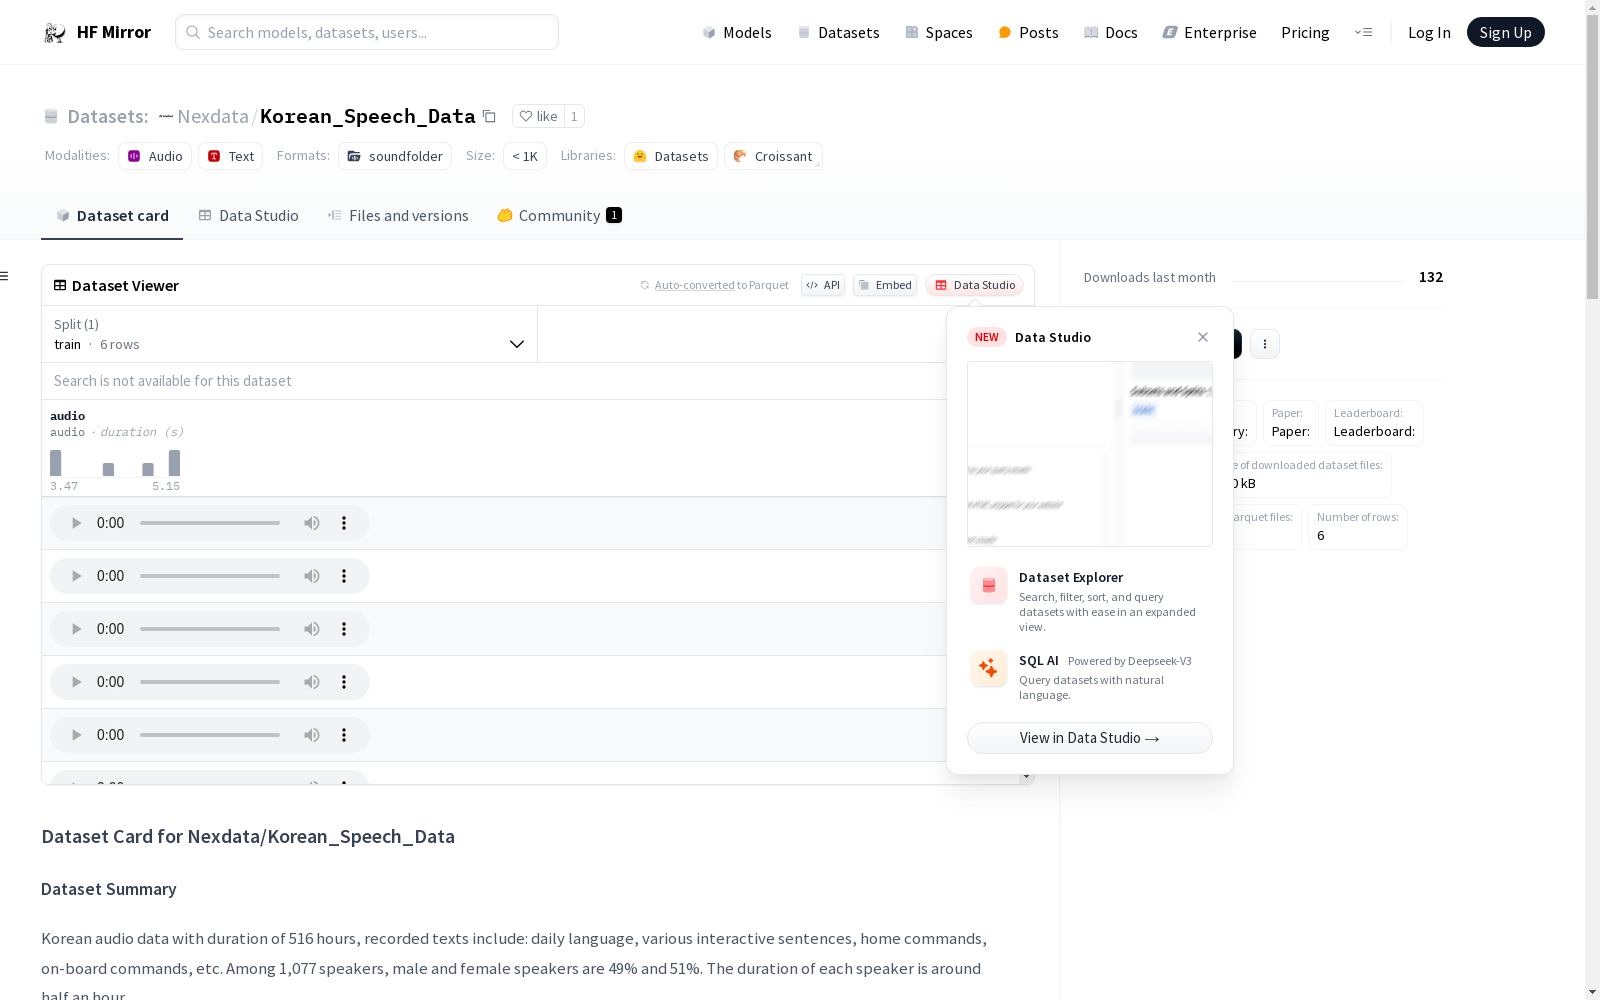The width and height of the screenshot is (1600, 1000).
Task: Click the audio column header
Action: click(68, 416)
